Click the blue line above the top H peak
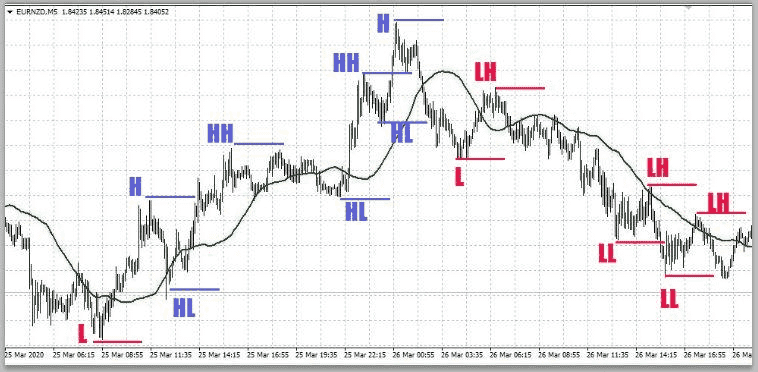758x372 pixels. [419, 20]
